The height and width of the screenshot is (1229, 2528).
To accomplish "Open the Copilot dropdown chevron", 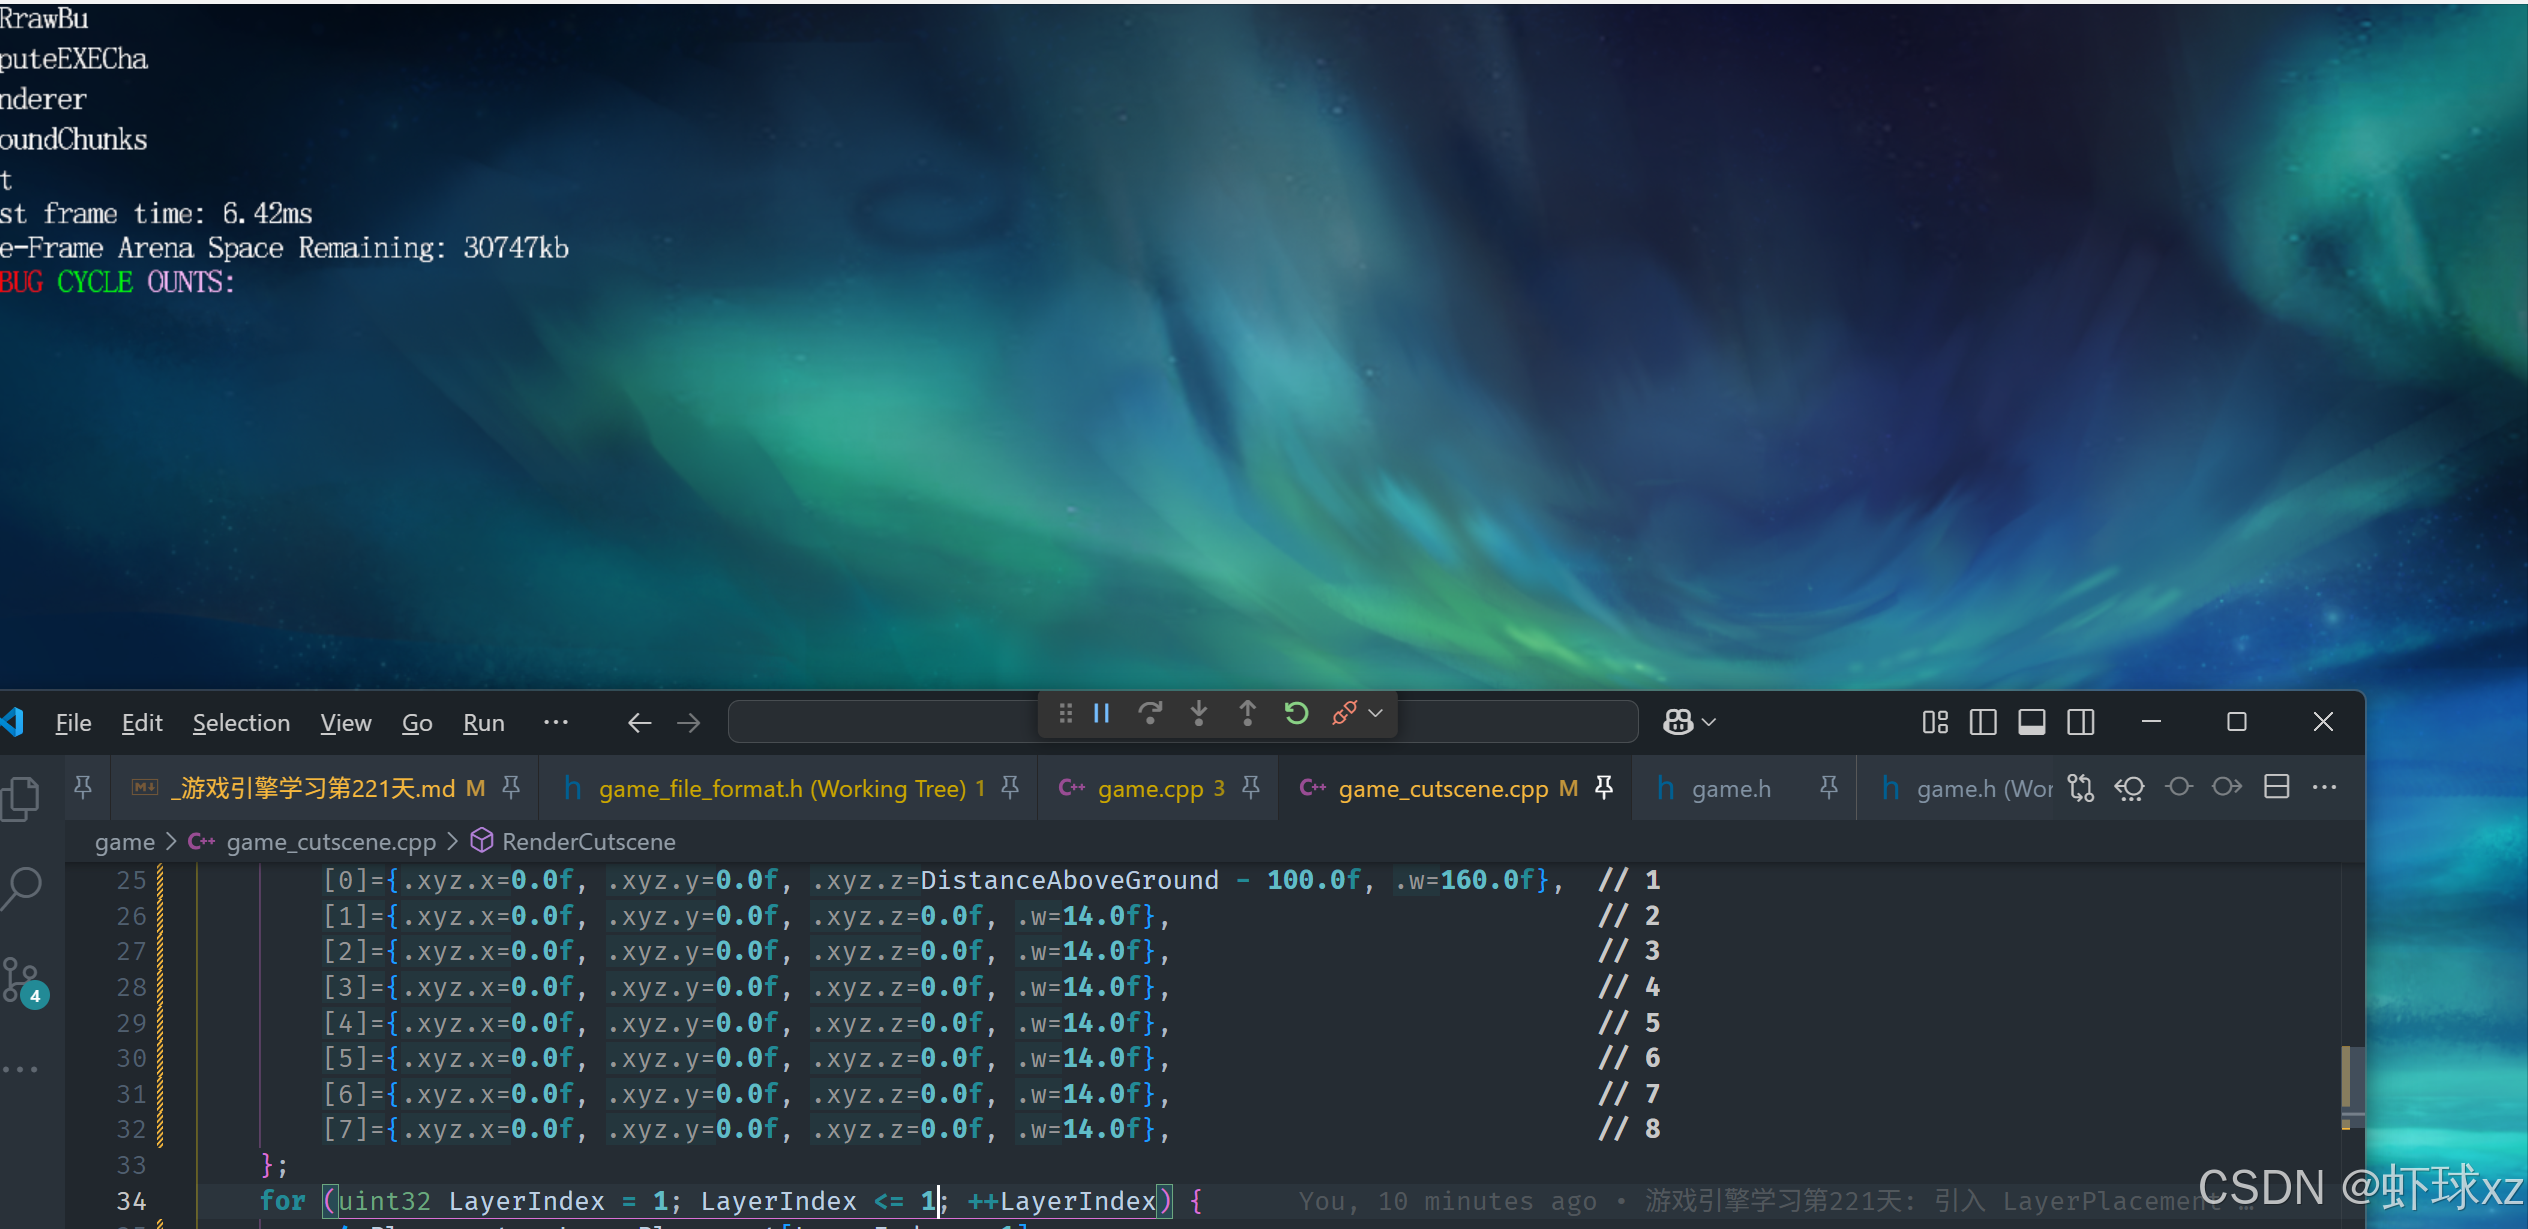I will [x=1709, y=722].
